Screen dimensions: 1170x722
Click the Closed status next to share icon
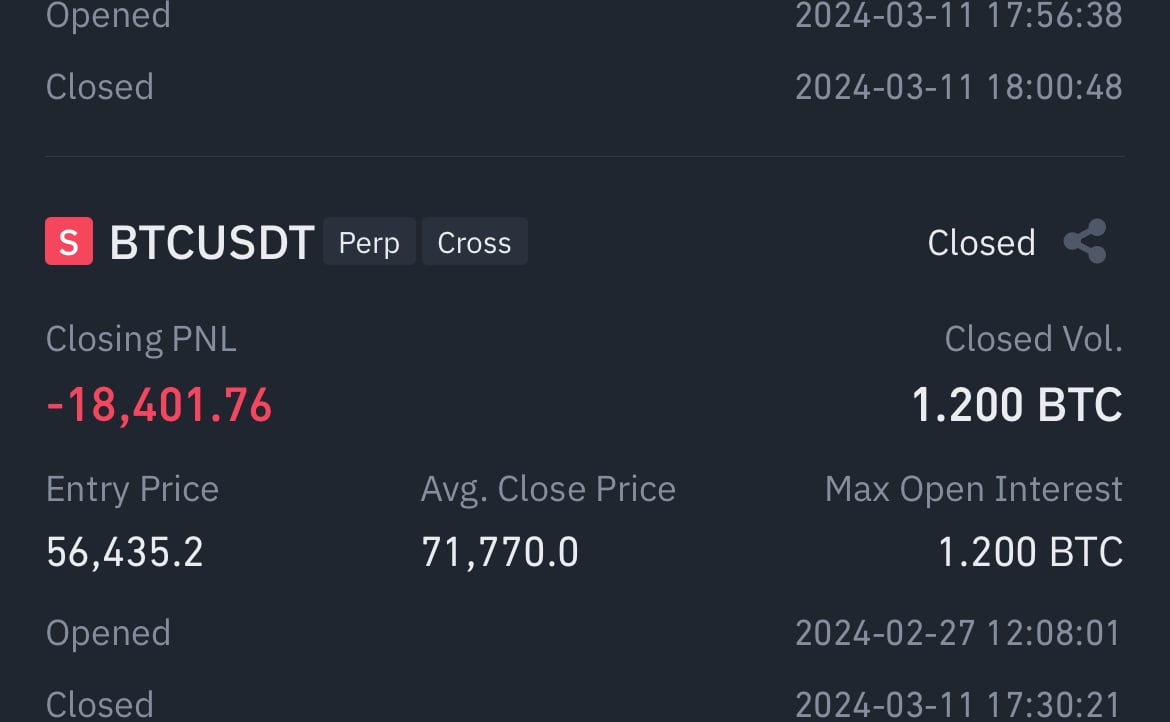pos(981,243)
